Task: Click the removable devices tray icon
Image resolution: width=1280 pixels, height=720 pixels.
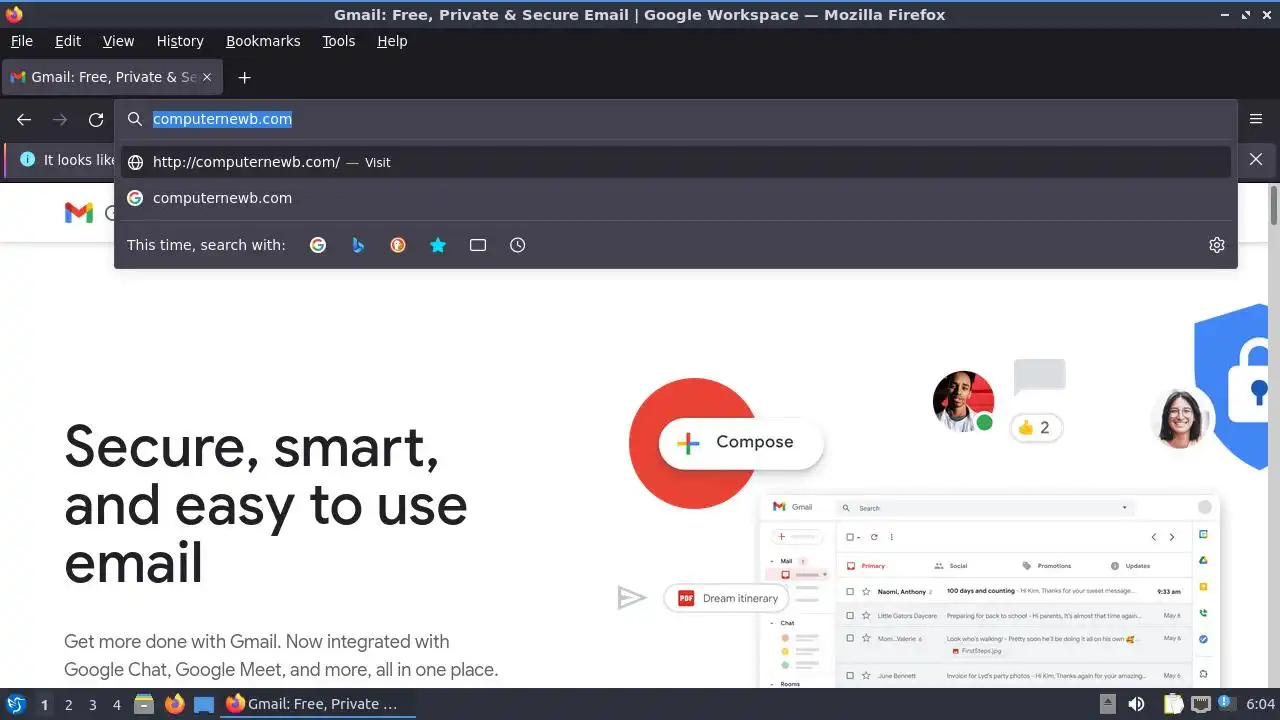Action: [x=1108, y=705]
